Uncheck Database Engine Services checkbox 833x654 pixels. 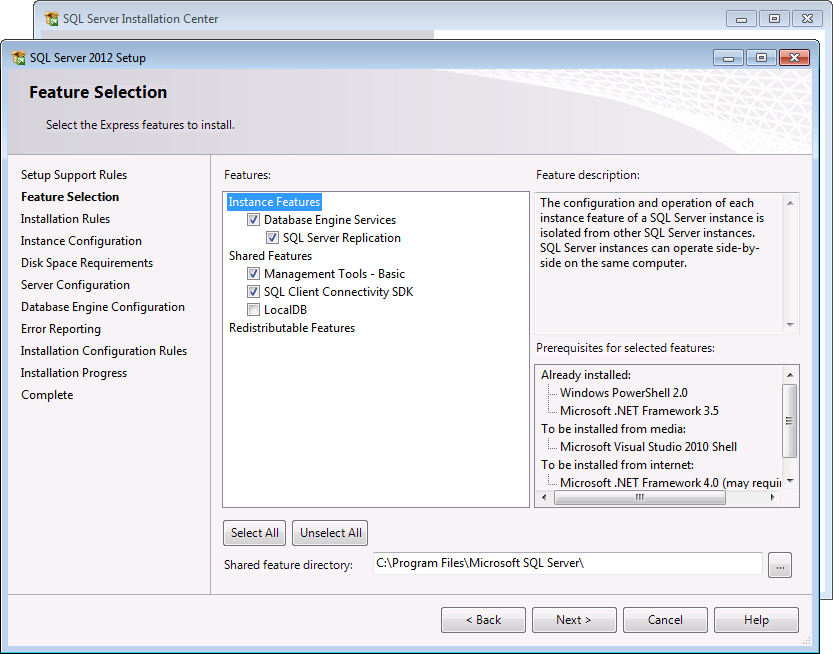pos(253,219)
